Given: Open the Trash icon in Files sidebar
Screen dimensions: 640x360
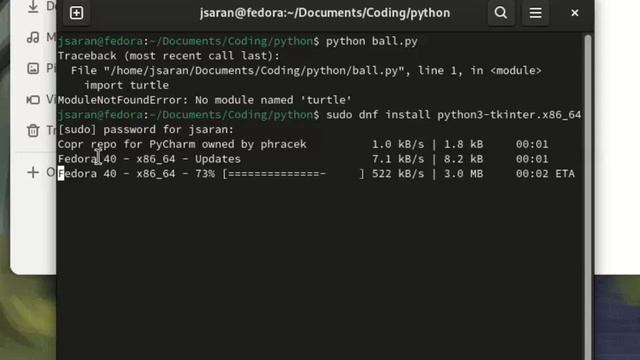Looking at the screenshot, I should pos(33,131).
